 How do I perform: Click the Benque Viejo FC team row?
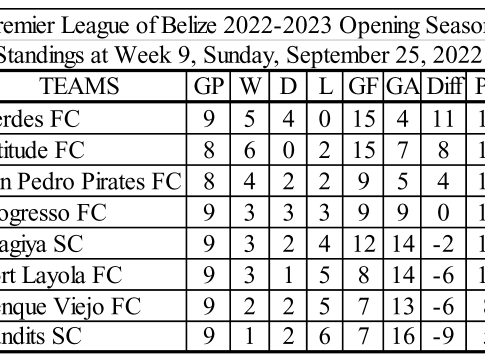(x=242, y=306)
